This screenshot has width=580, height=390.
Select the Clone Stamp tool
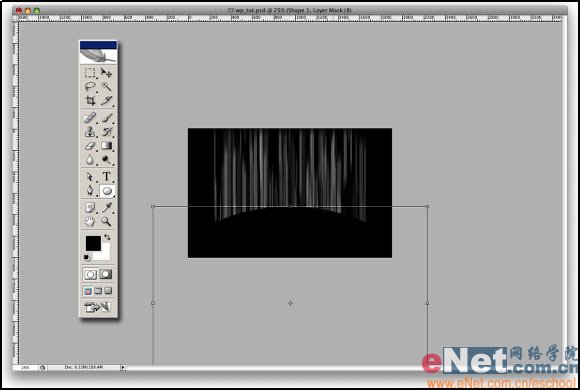click(x=90, y=132)
